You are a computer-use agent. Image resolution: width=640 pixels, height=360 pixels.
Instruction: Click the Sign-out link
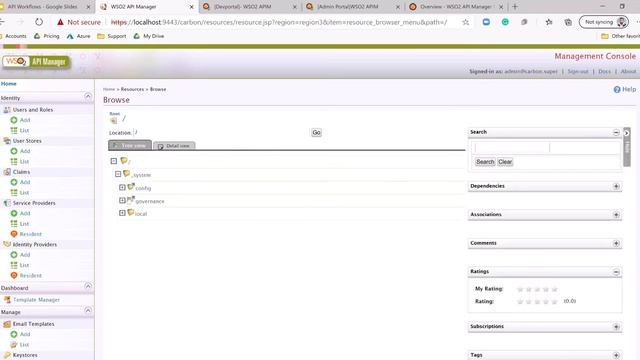click(x=578, y=71)
